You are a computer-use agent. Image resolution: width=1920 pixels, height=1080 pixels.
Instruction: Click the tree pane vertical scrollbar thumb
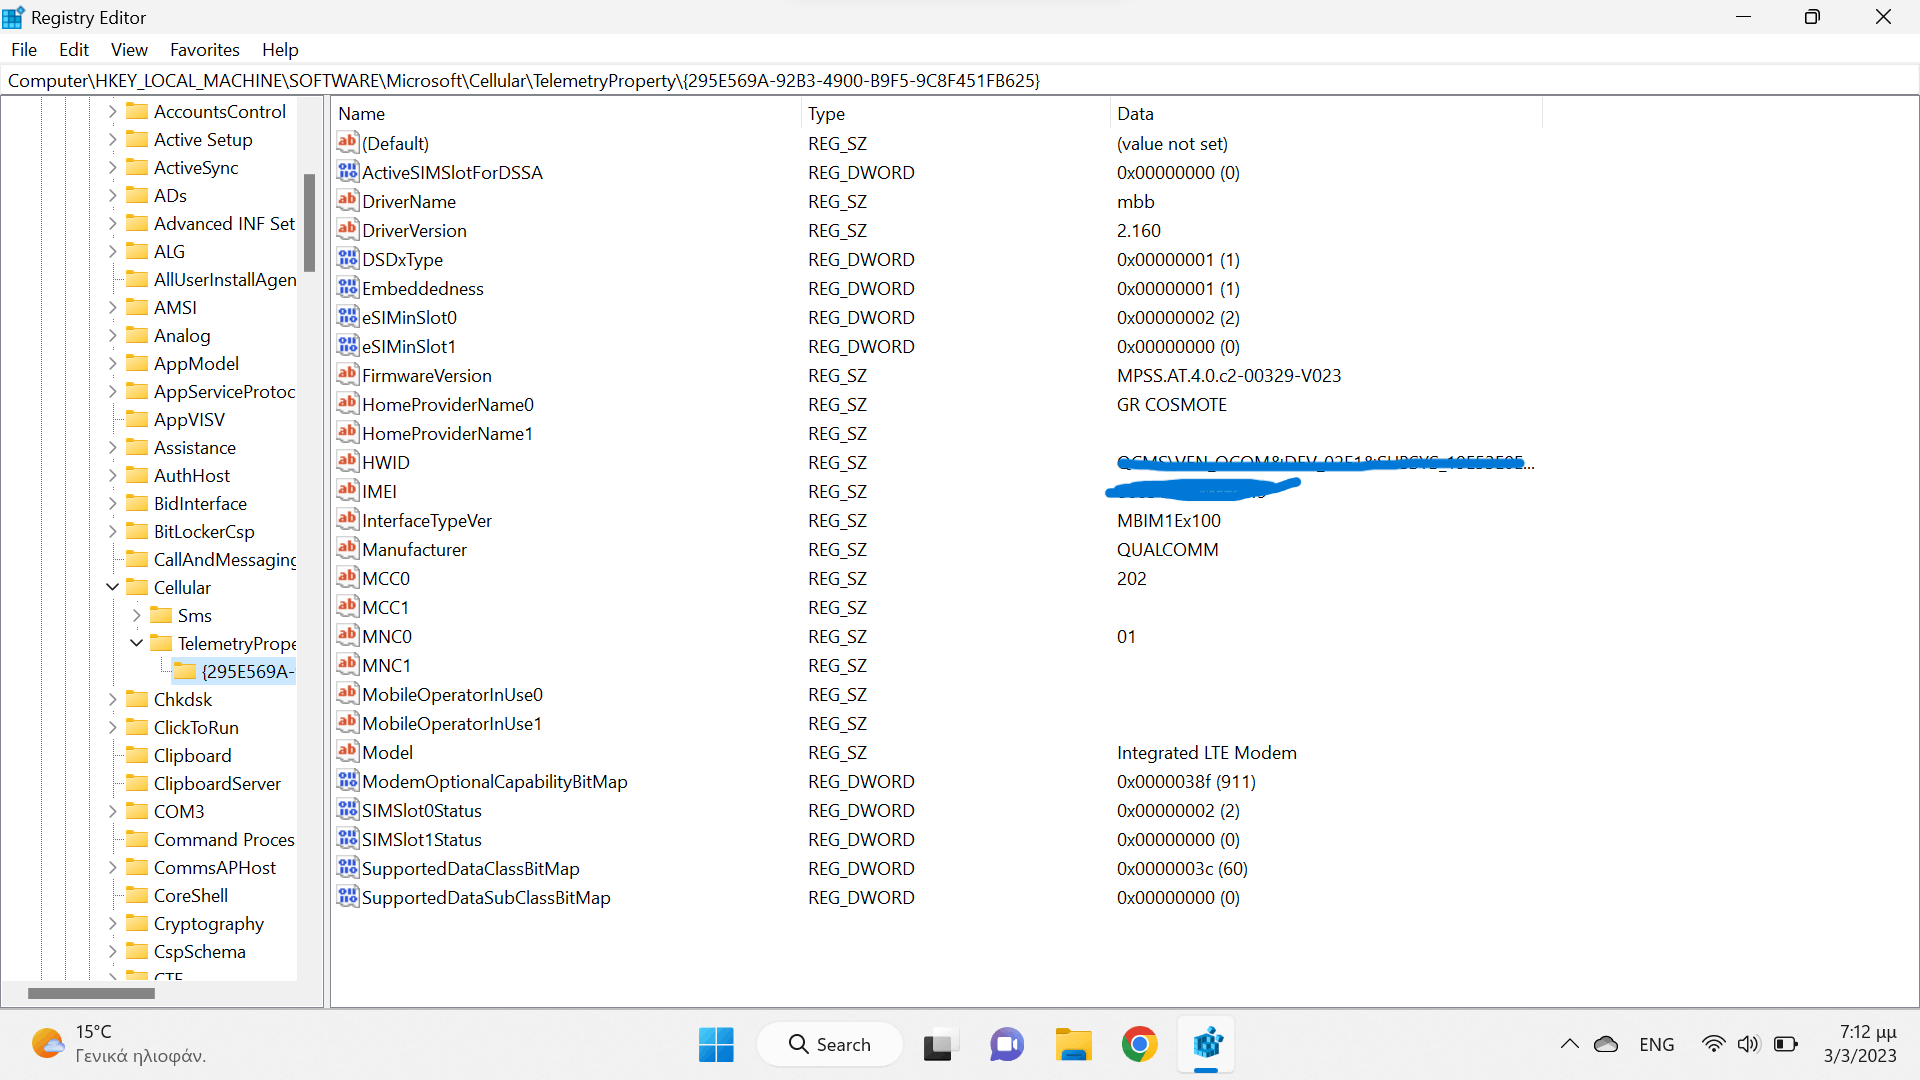310,222
